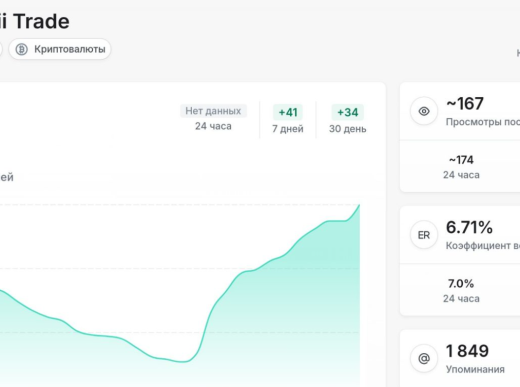Image resolution: width=520 pixels, height=387 pixels.
Task: Click the eye views icon
Action: 424,111
